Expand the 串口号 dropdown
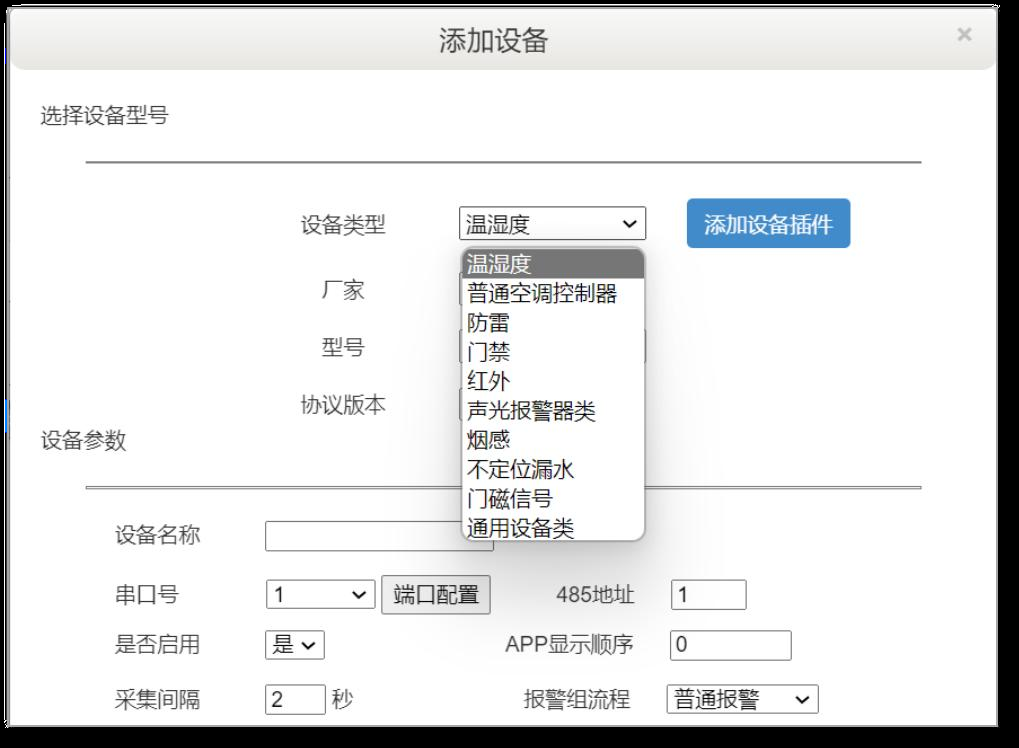 tap(320, 595)
